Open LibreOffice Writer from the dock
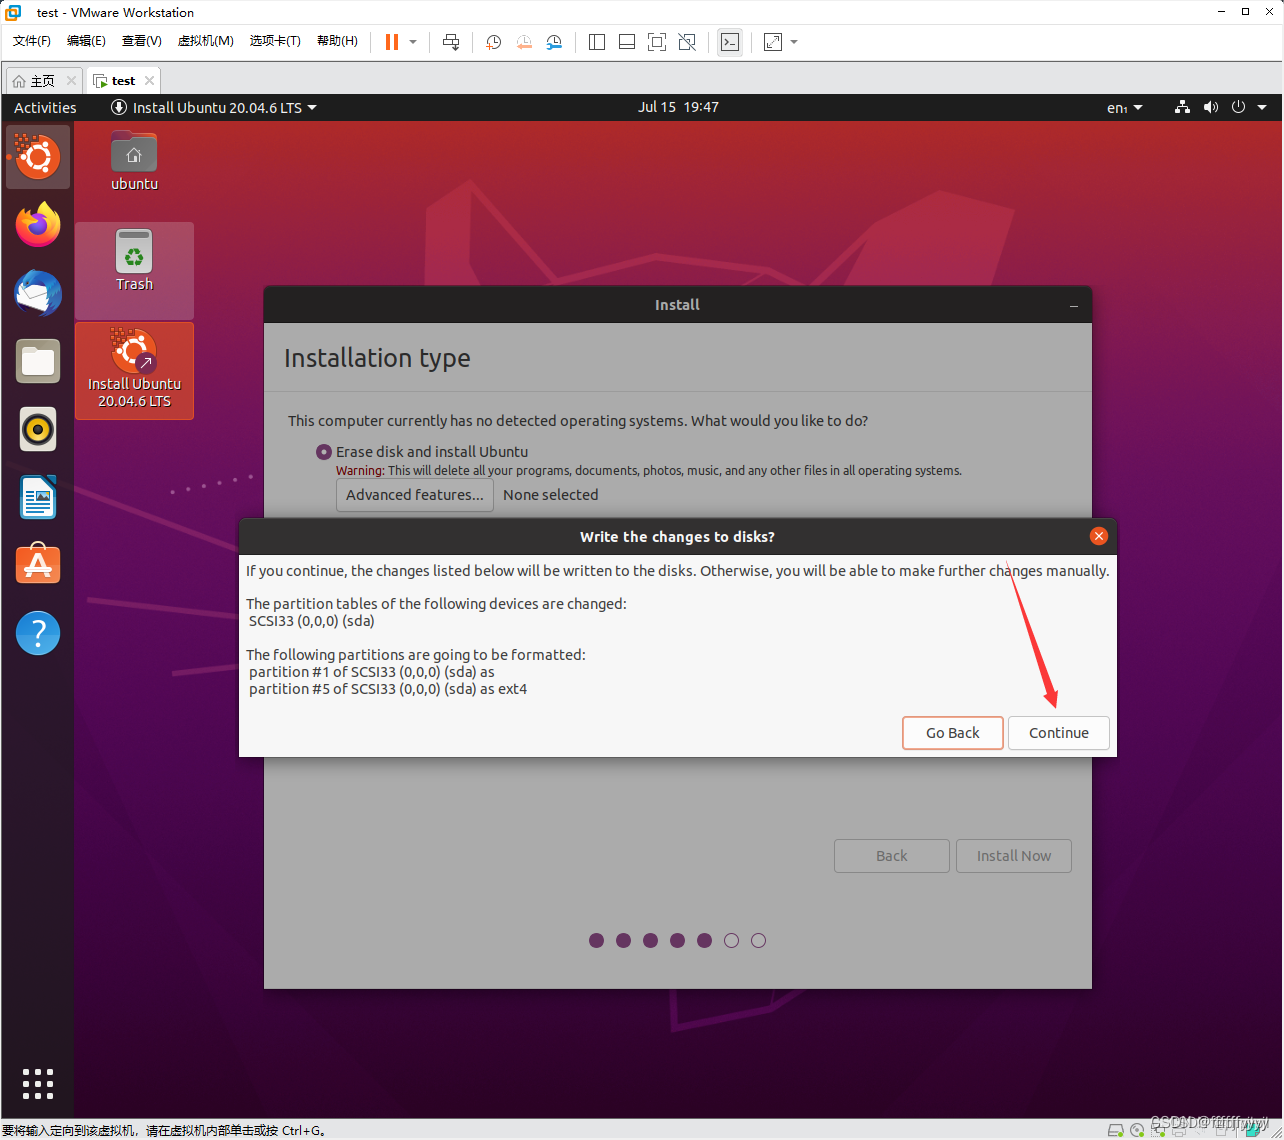 (38, 497)
